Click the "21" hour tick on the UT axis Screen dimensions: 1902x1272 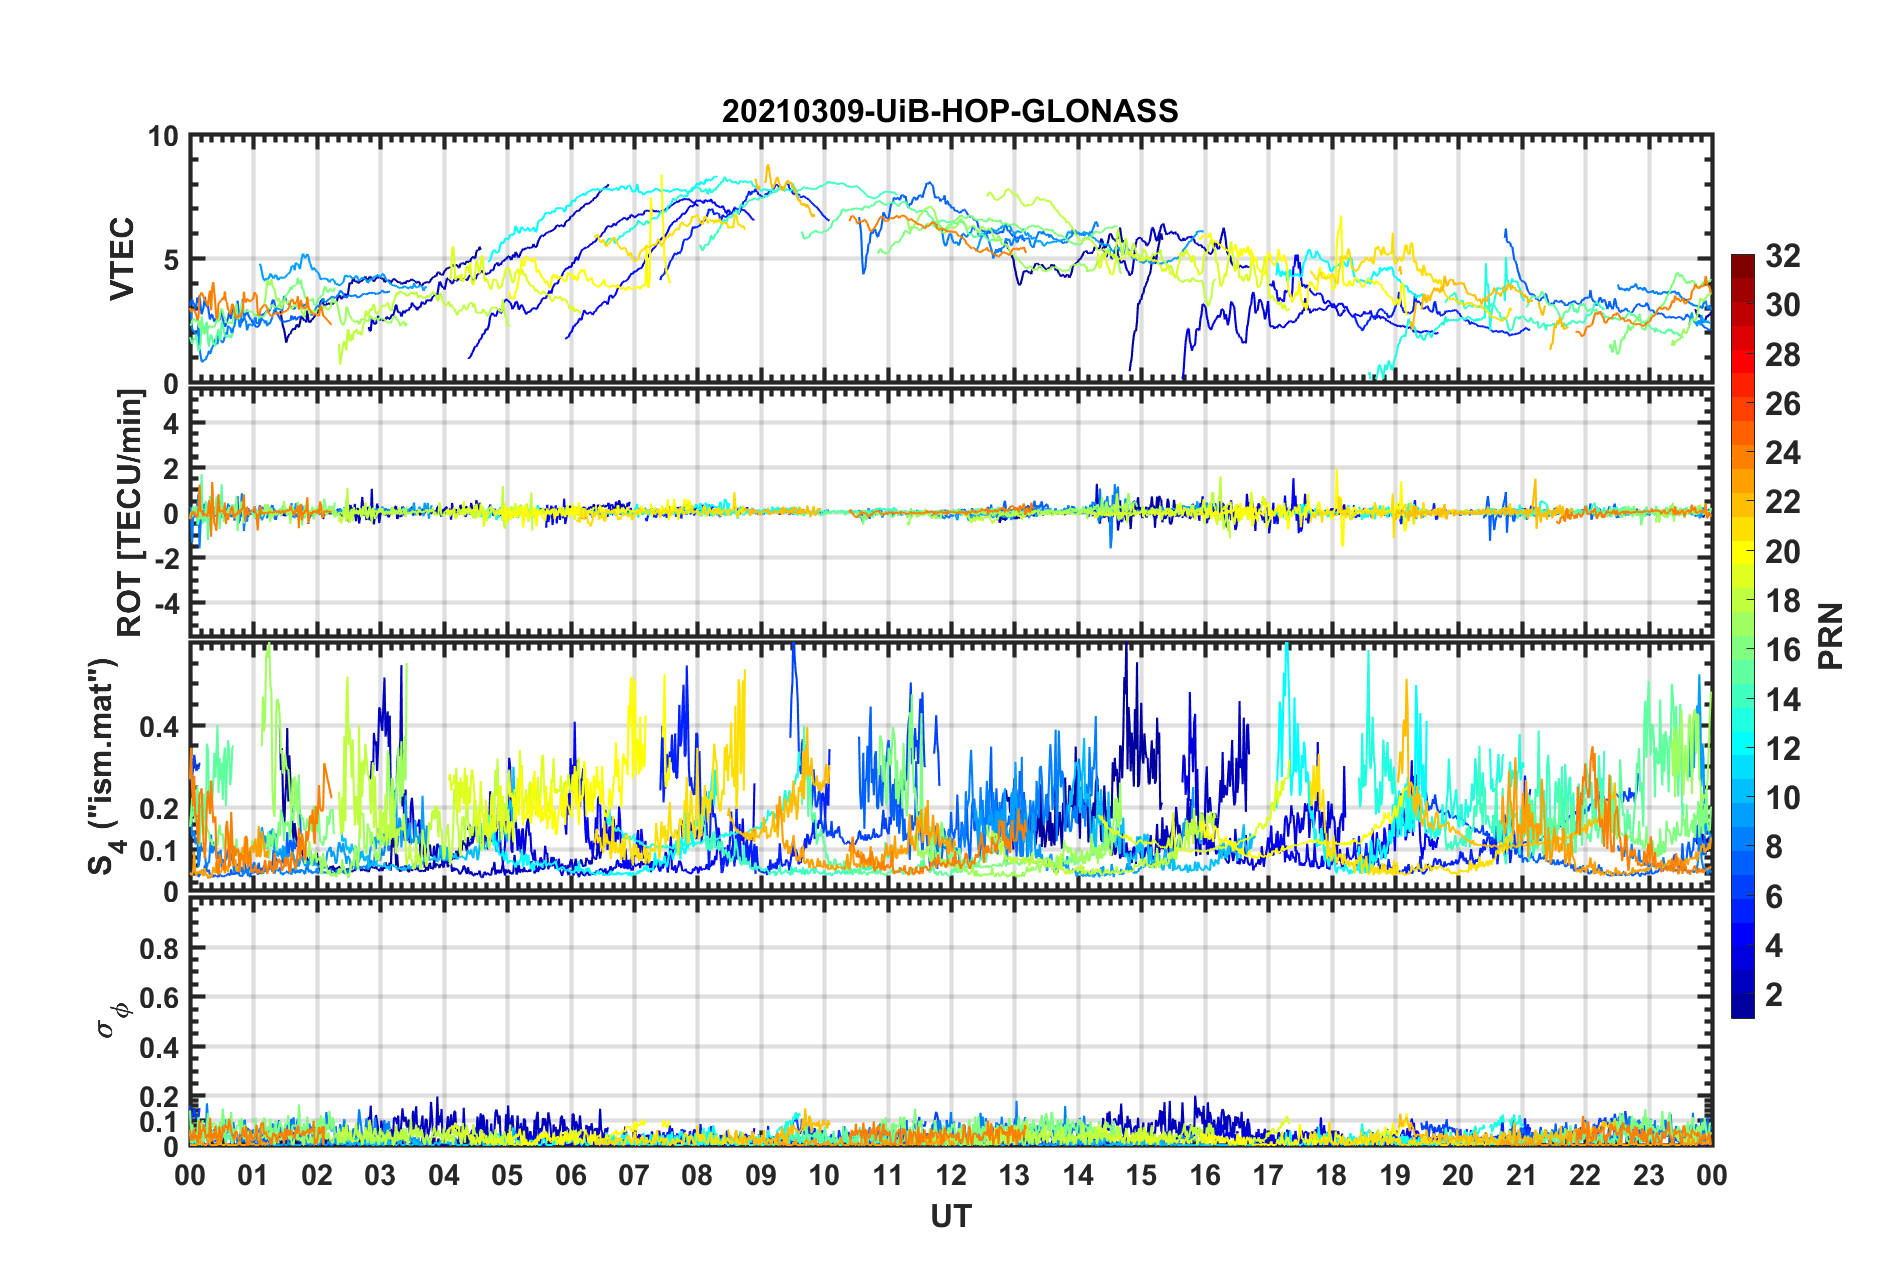tap(1522, 1176)
